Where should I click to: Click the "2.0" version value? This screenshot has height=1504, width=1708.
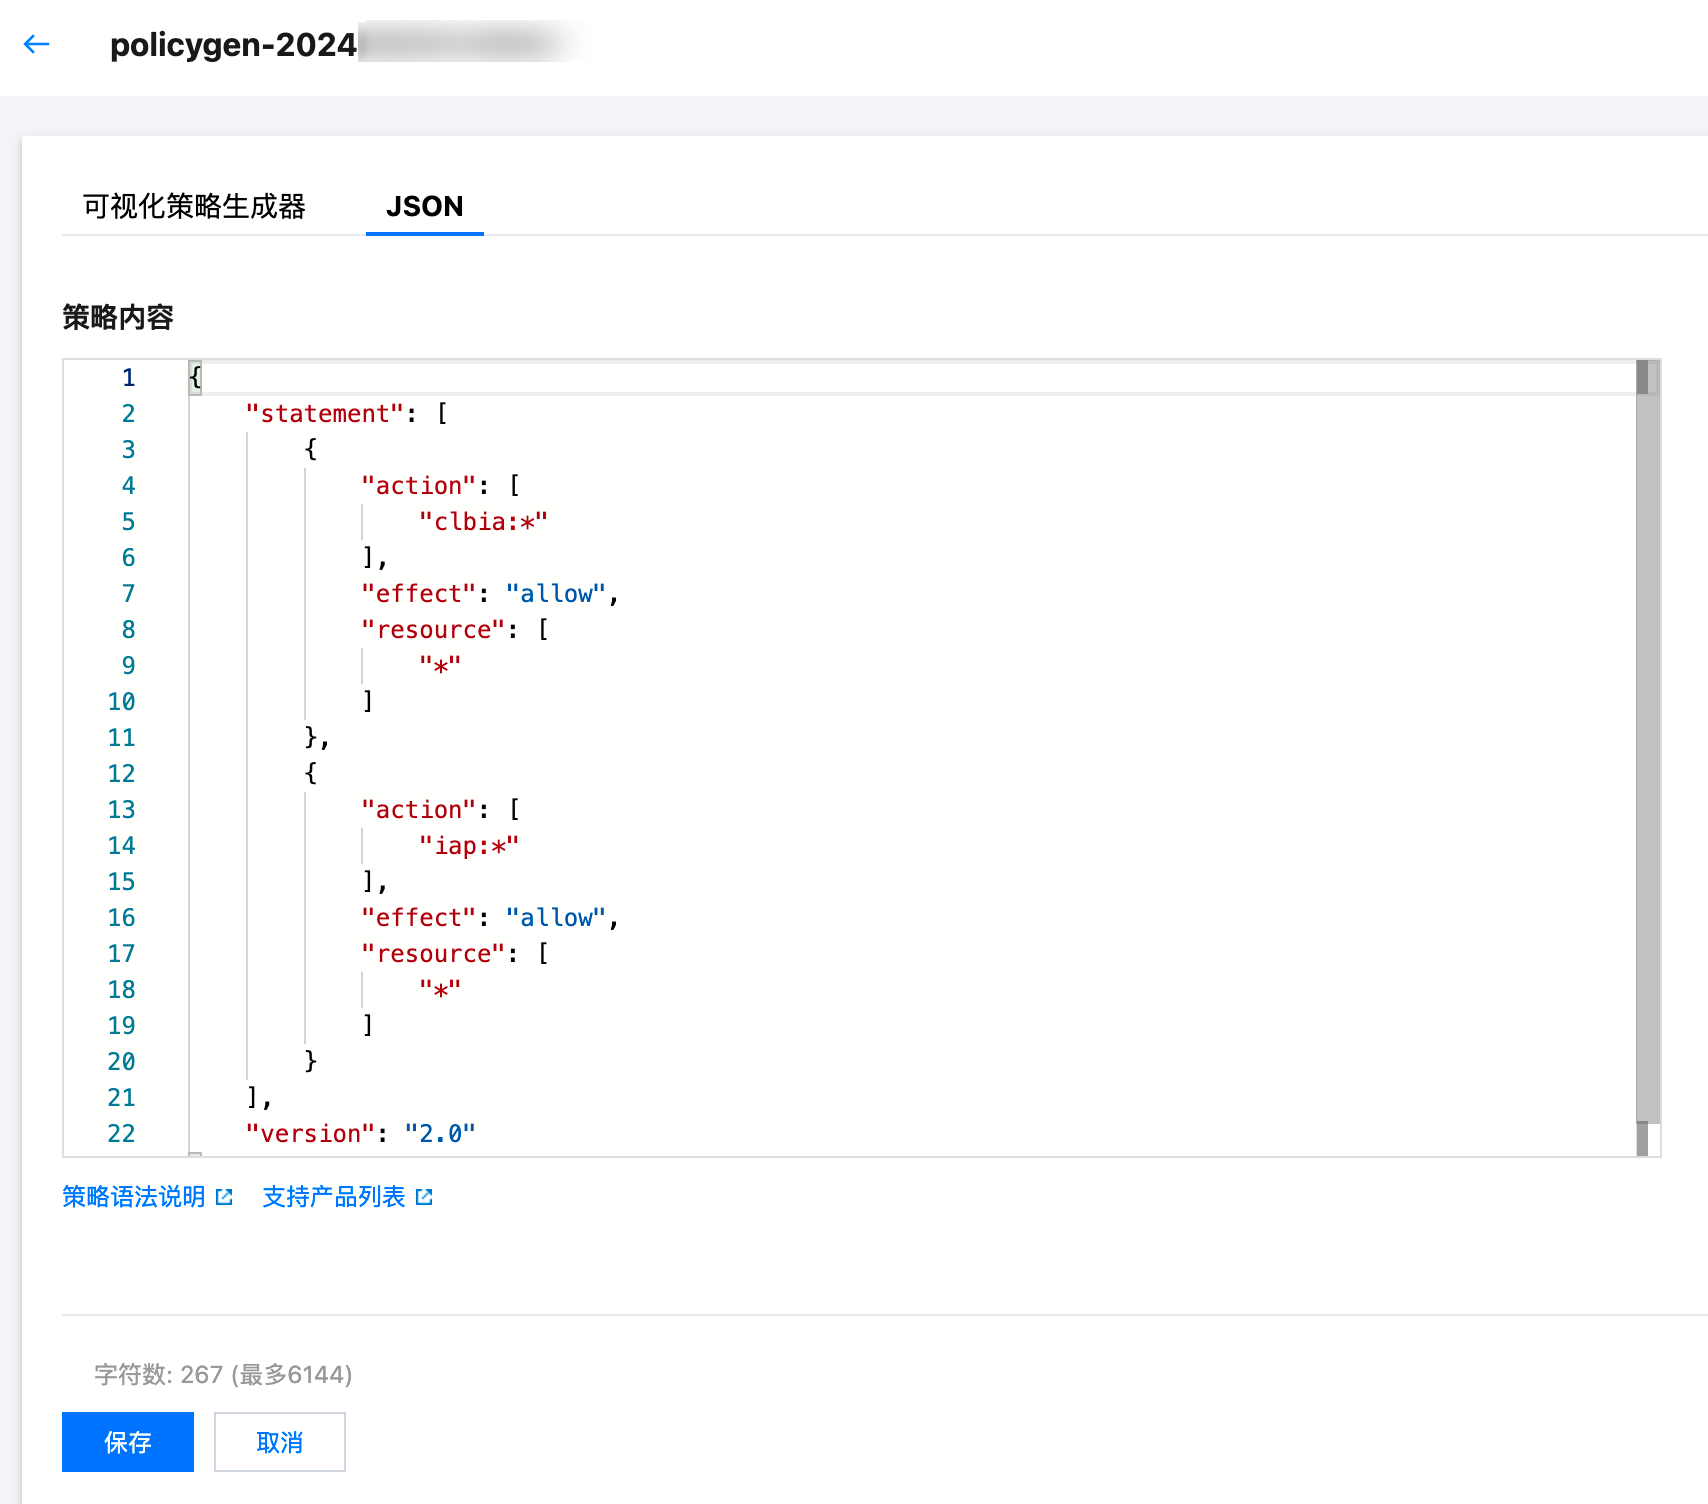click(x=440, y=1134)
